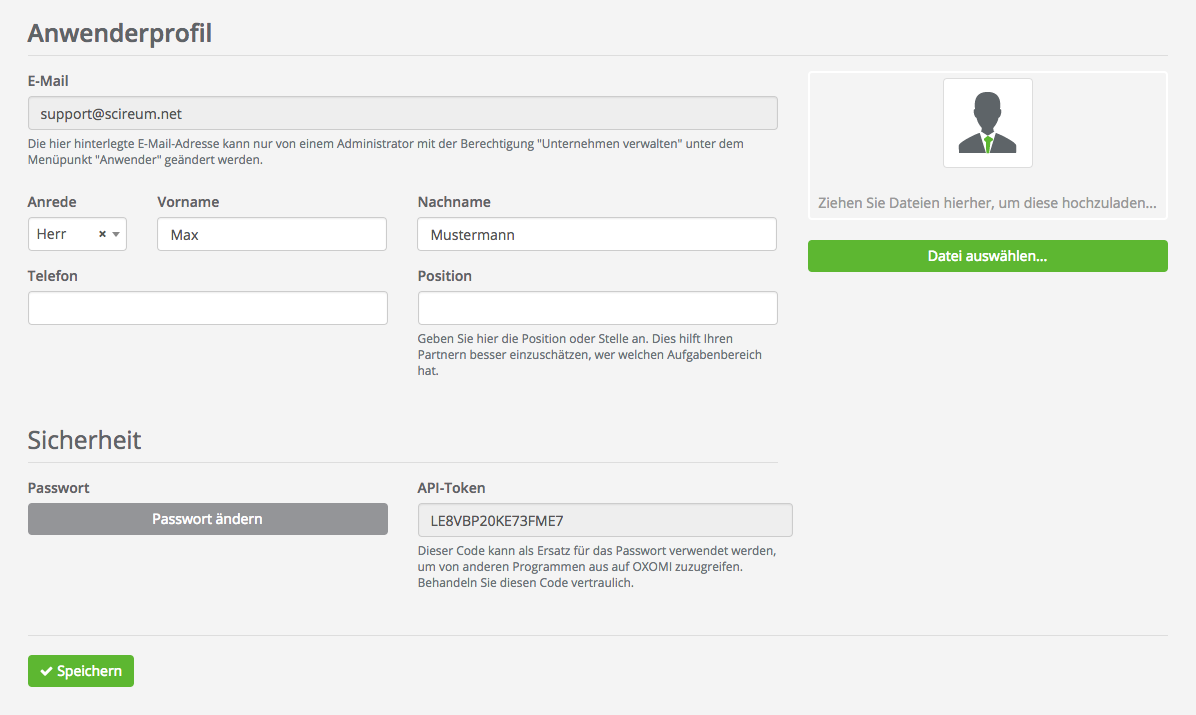Click the API-Token label text
This screenshot has width=1196, height=715.
click(x=451, y=488)
